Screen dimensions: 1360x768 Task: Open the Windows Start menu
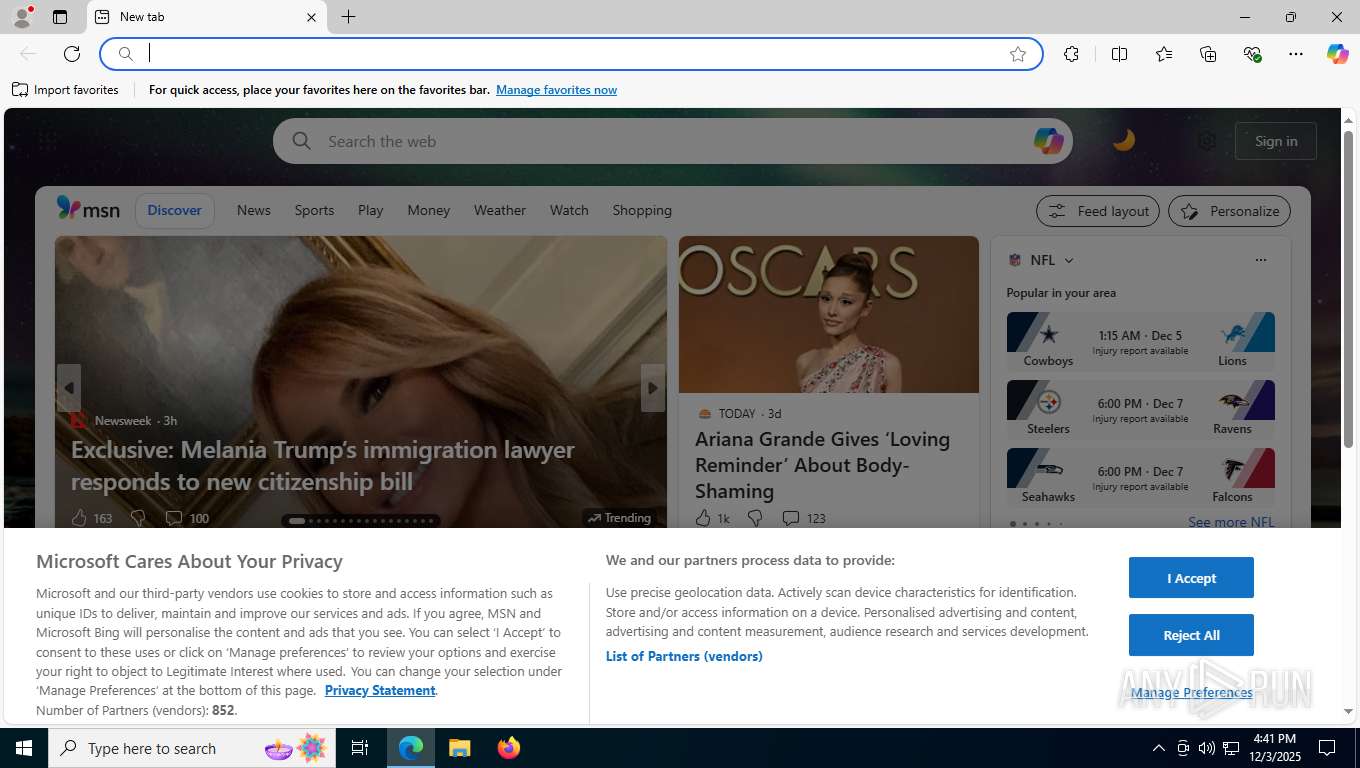point(24,748)
